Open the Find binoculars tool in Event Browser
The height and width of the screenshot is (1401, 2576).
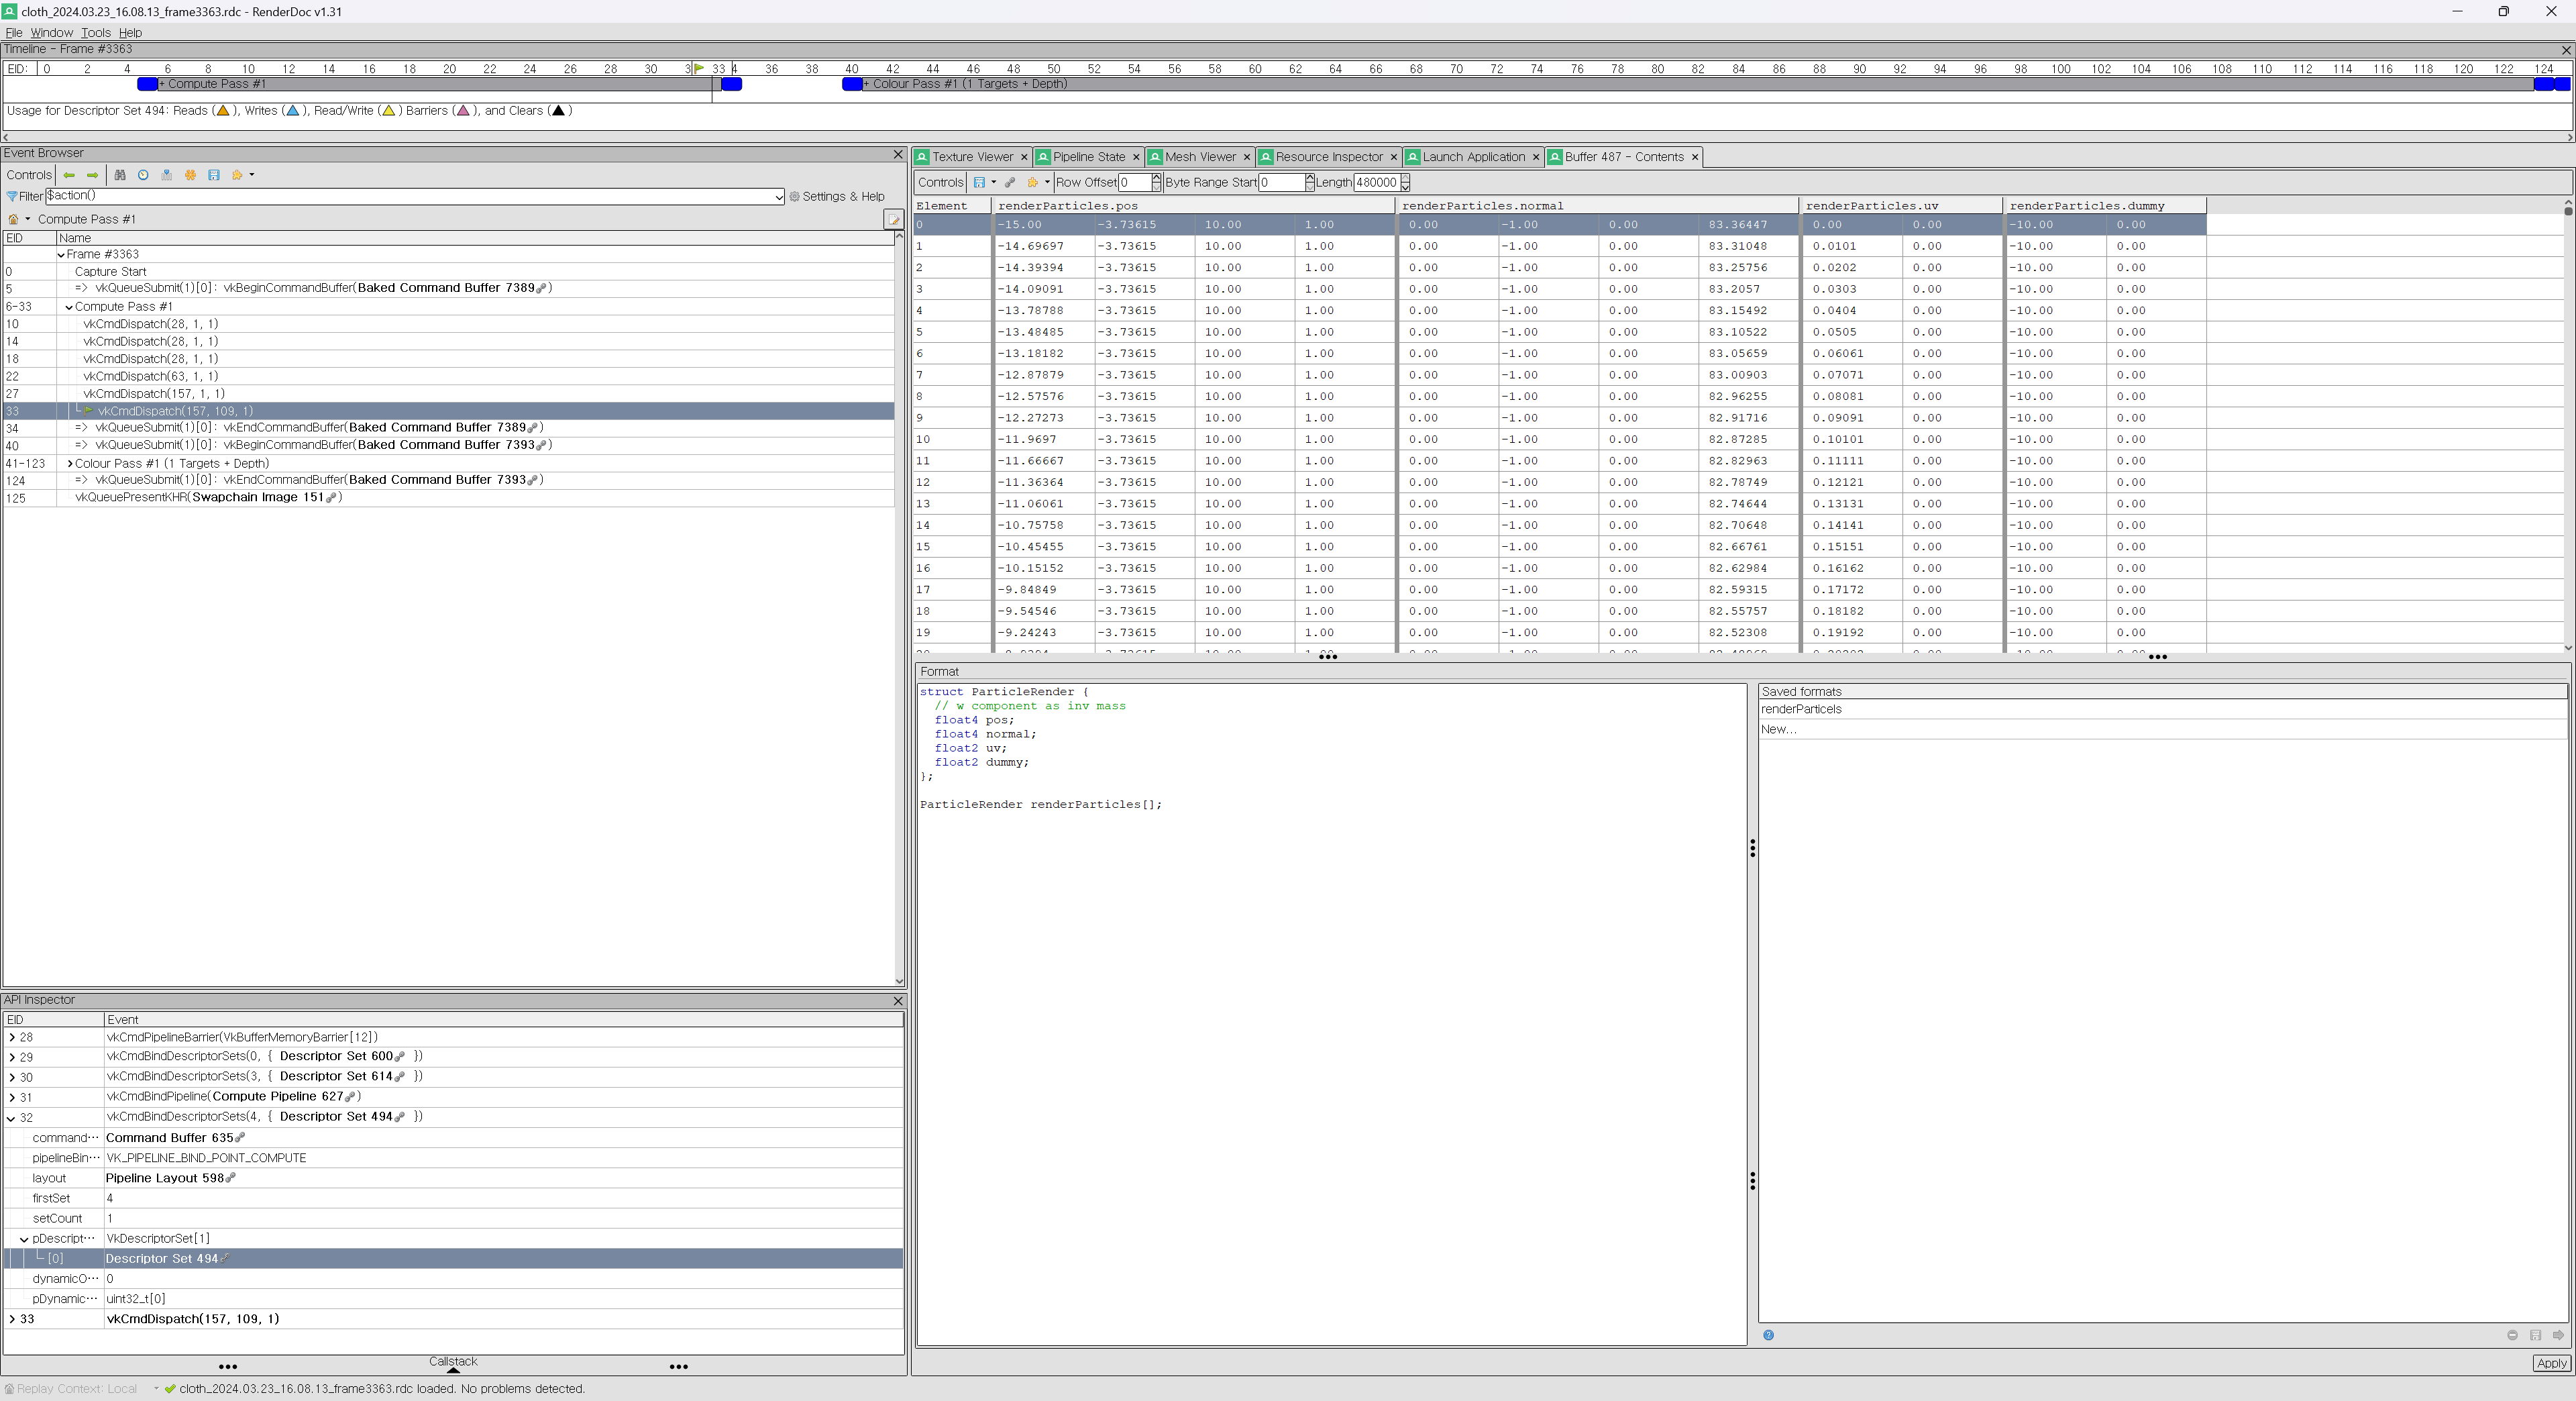[x=120, y=175]
